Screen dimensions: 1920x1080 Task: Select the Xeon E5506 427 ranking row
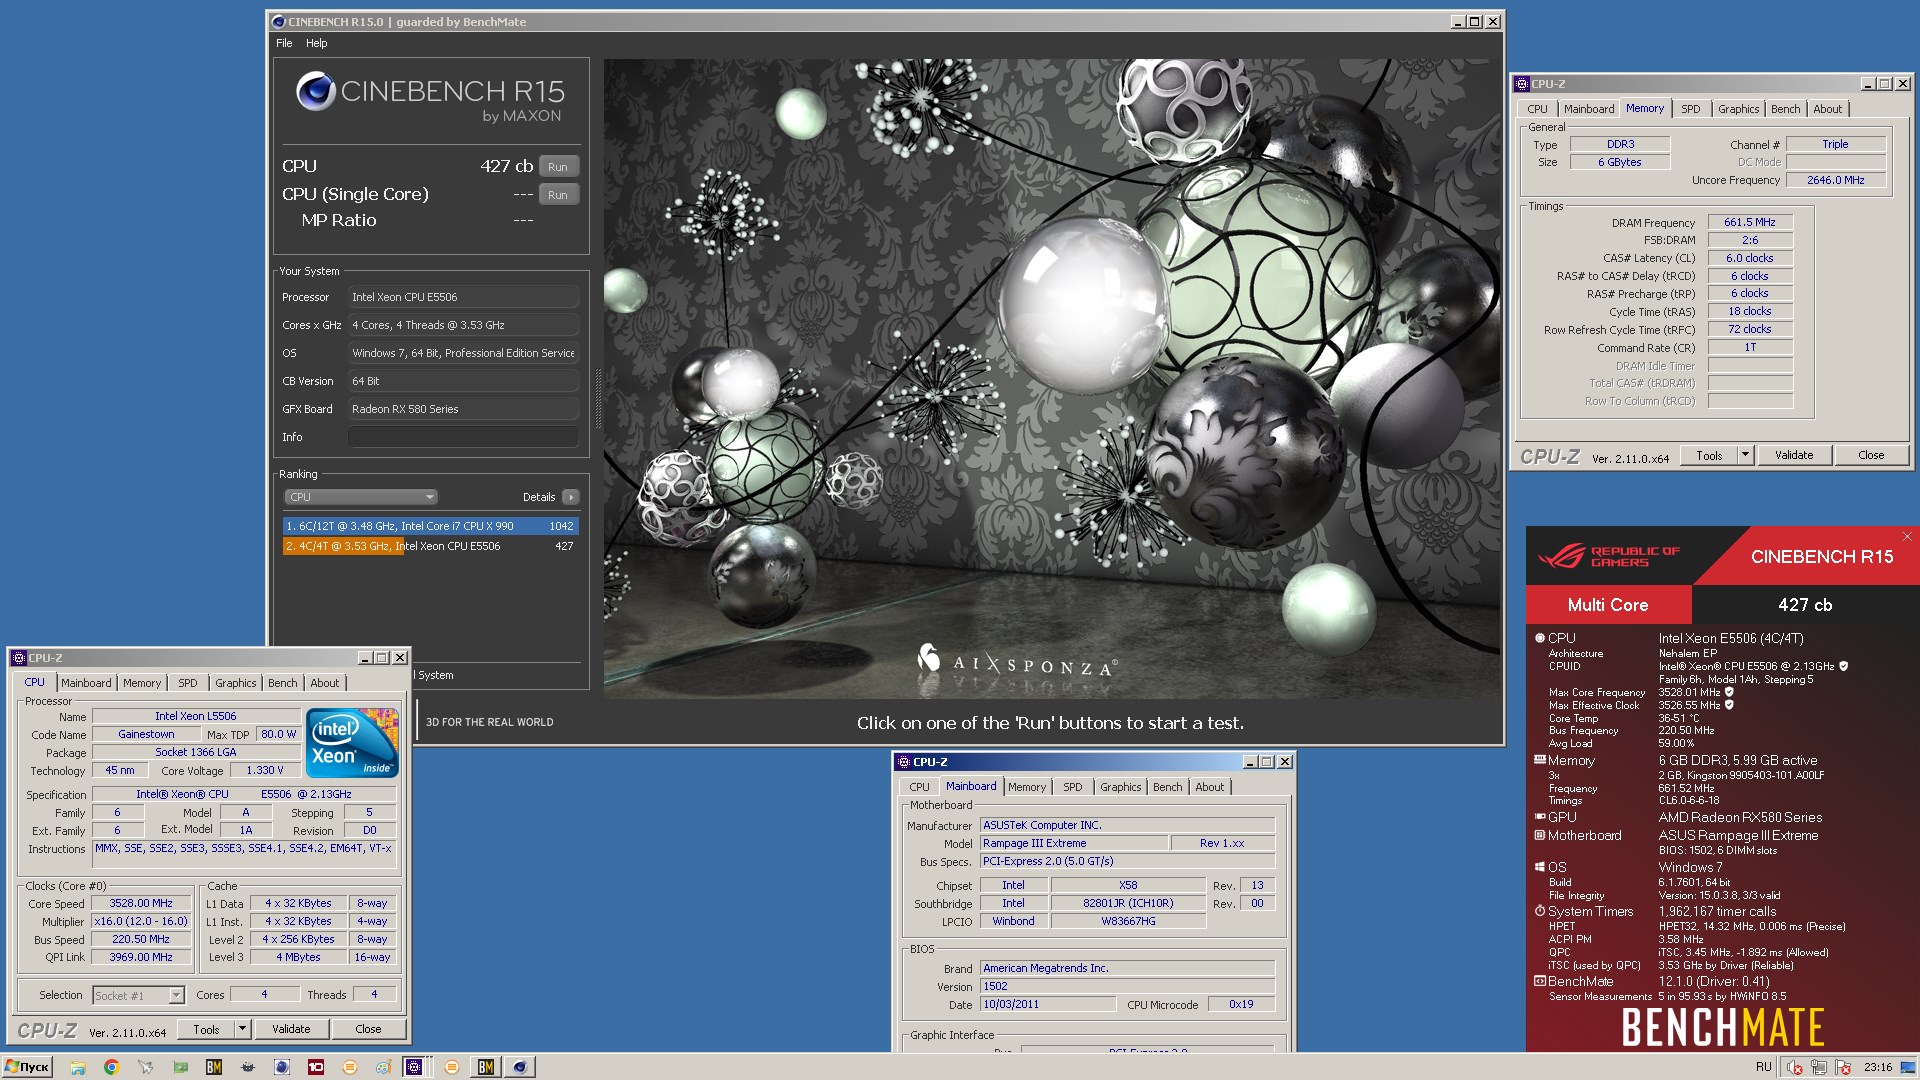(430, 546)
